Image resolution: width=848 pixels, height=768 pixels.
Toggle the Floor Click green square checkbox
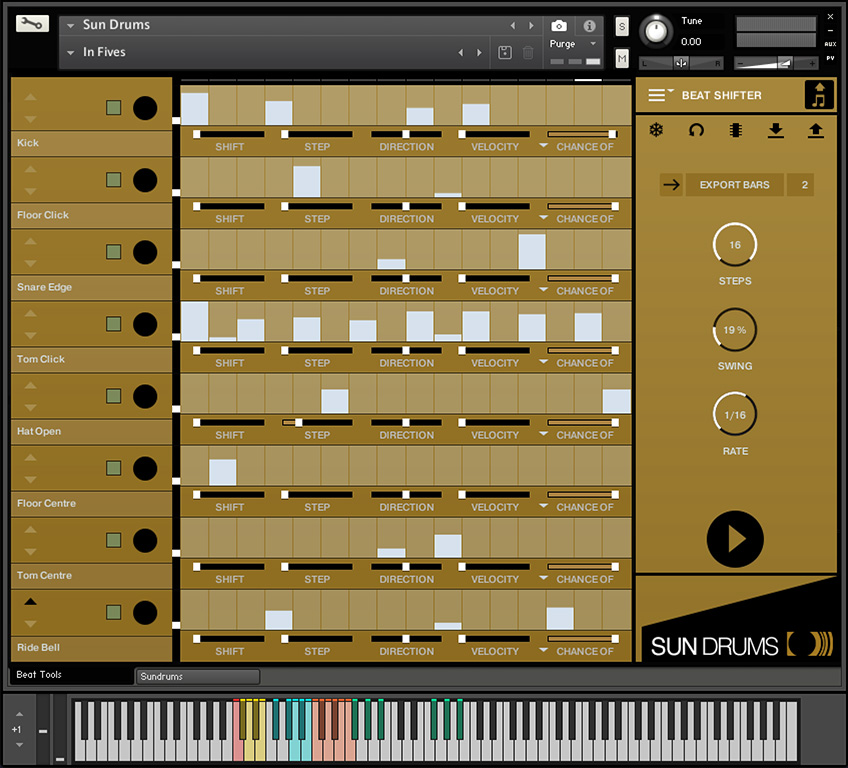(114, 180)
